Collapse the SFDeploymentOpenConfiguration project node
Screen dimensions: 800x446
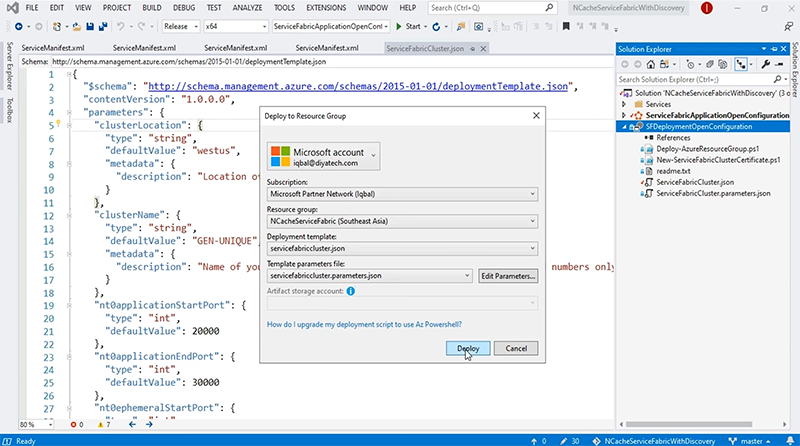(x=623, y=127)
